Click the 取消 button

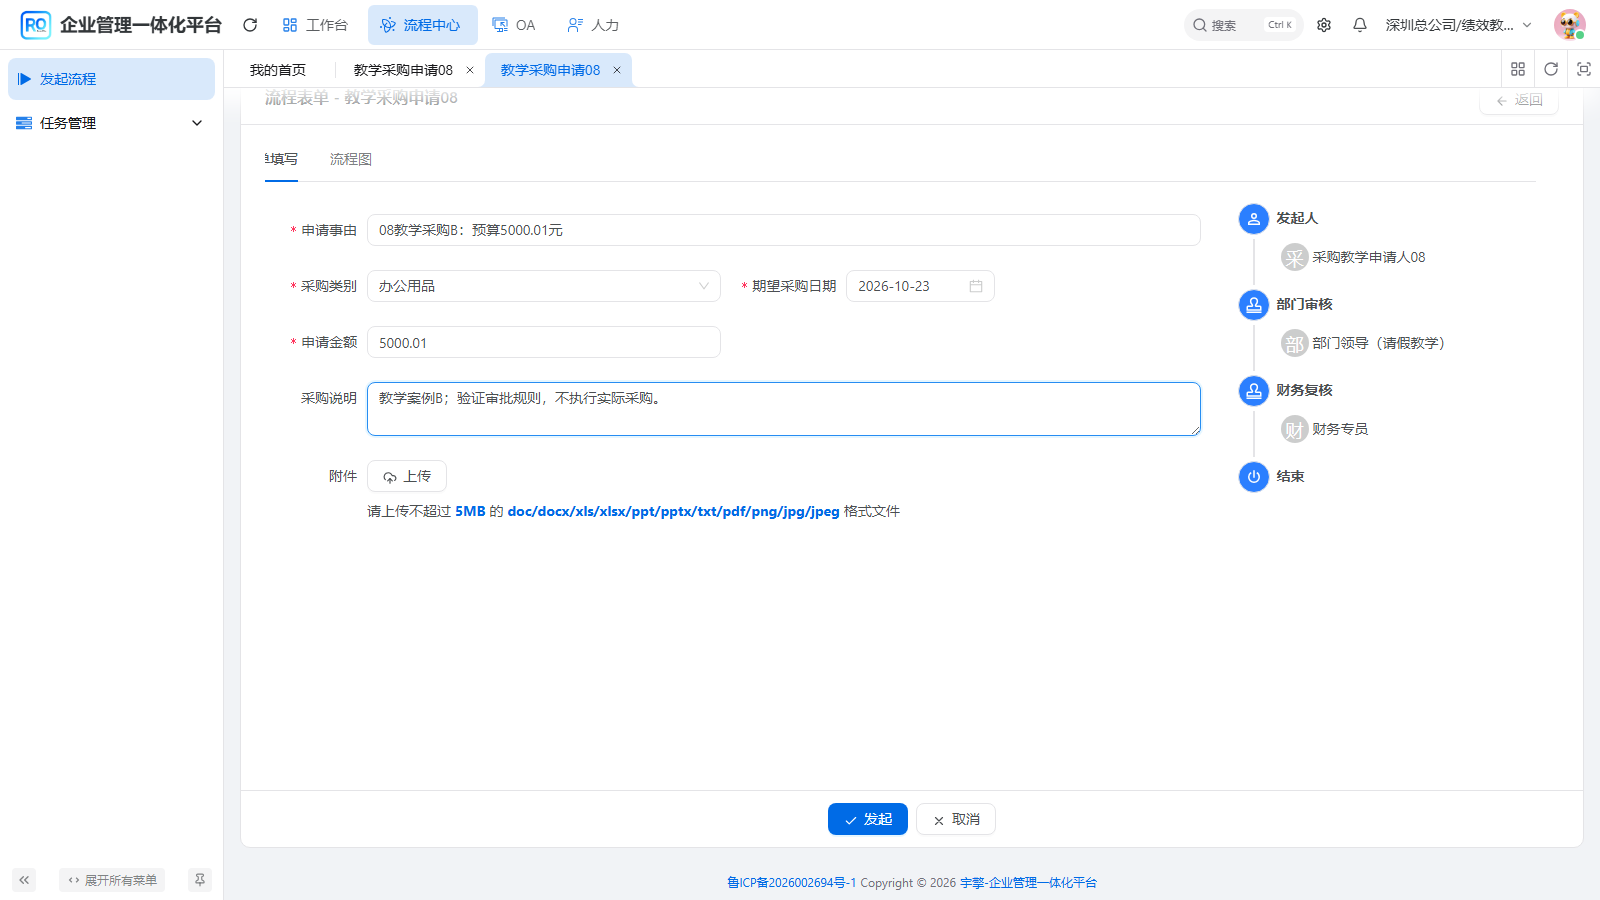coord(956,819)
